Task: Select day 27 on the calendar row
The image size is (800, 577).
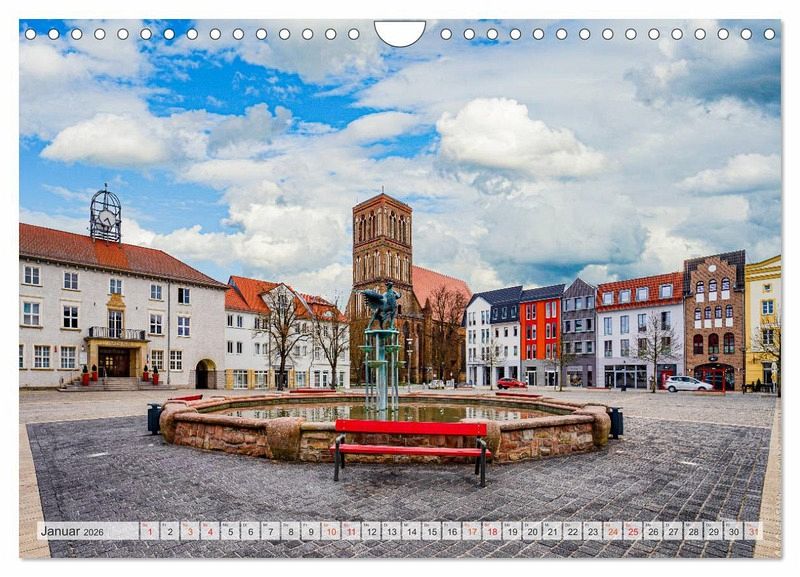Action: click(673, 531)
